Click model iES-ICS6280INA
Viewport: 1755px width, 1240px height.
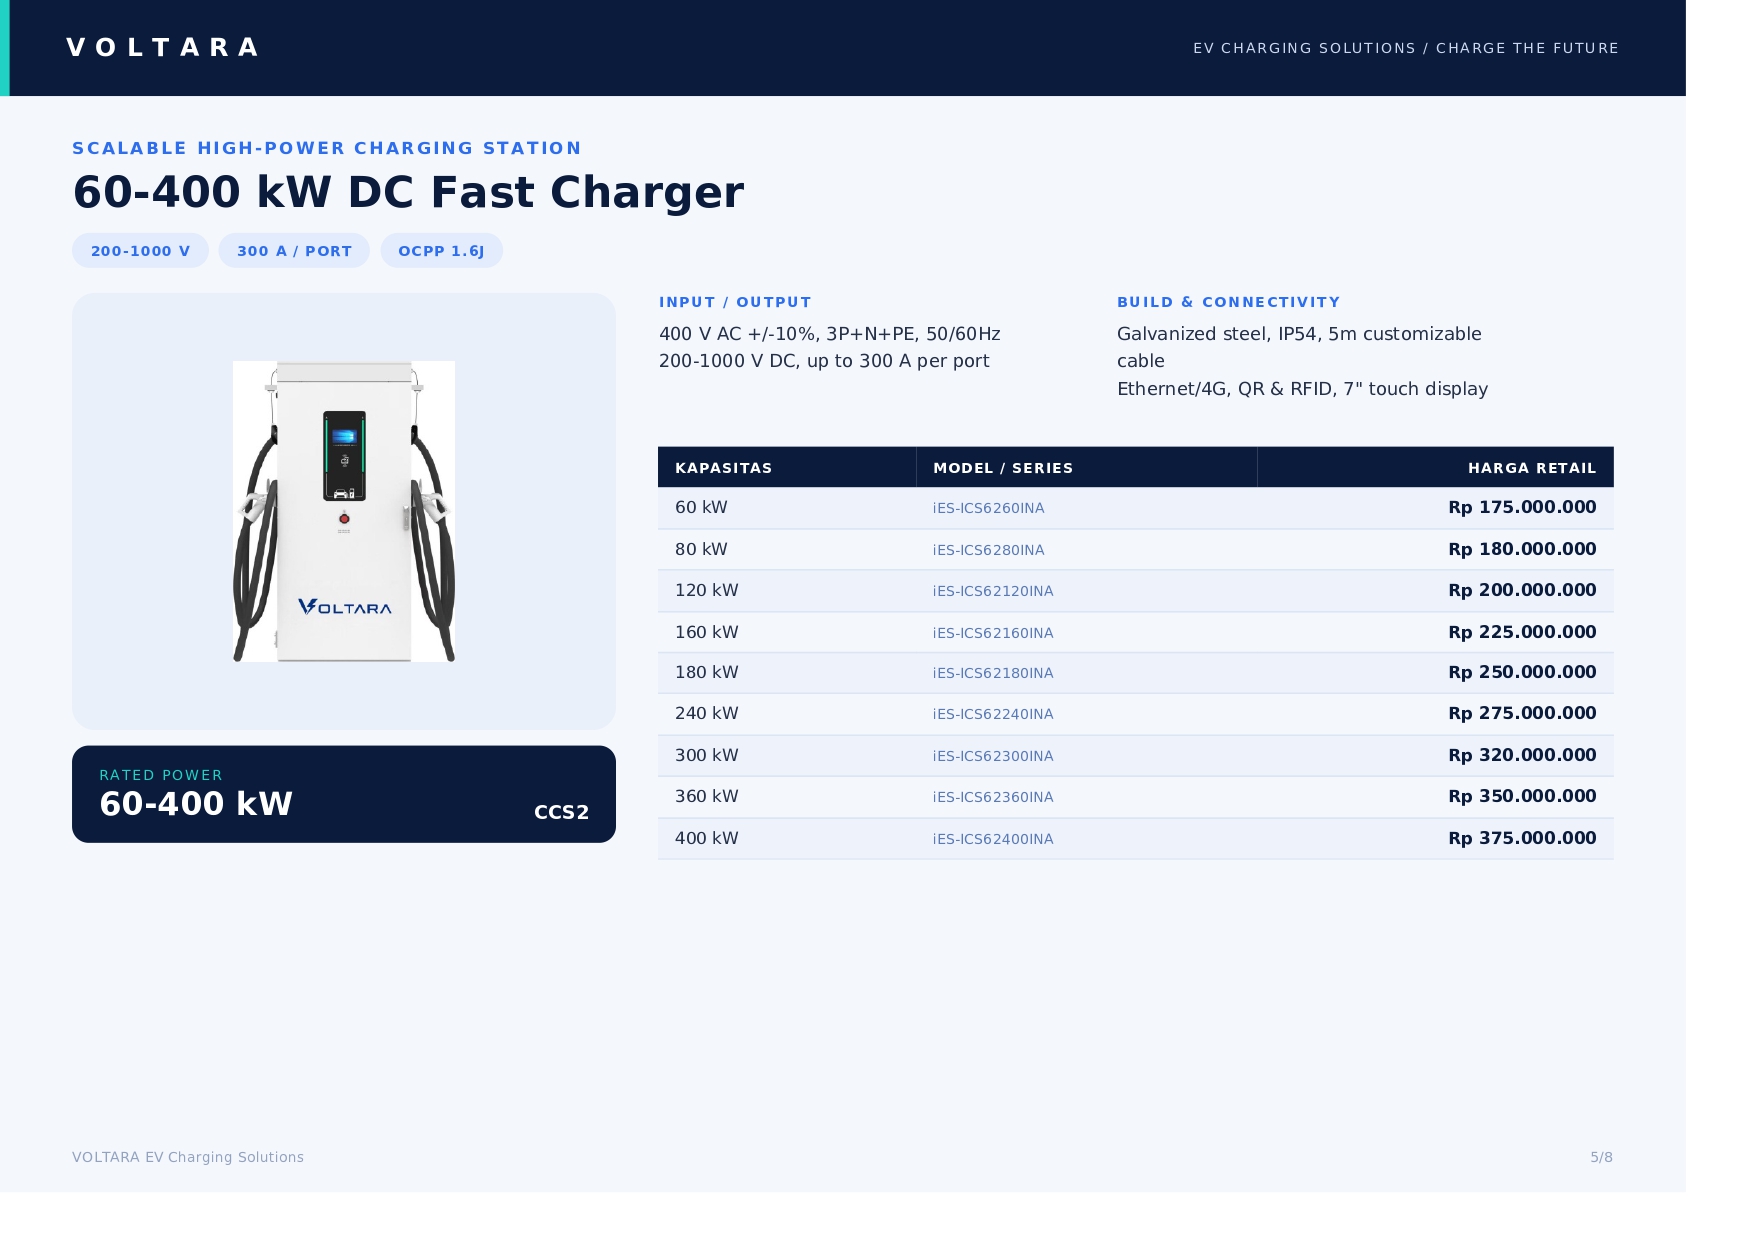989,550
